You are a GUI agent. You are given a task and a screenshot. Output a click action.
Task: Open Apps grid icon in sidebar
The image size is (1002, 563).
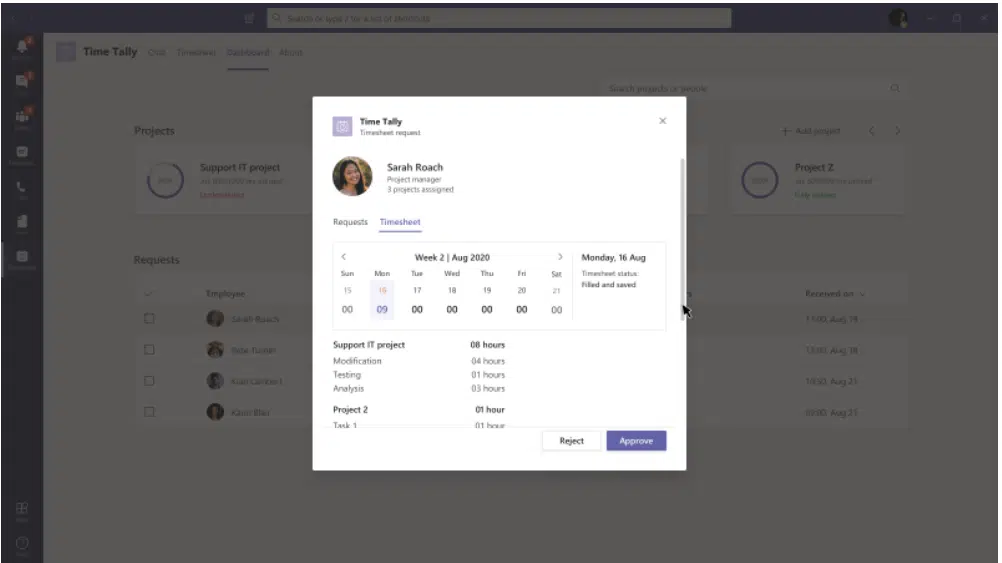(22, 508)
